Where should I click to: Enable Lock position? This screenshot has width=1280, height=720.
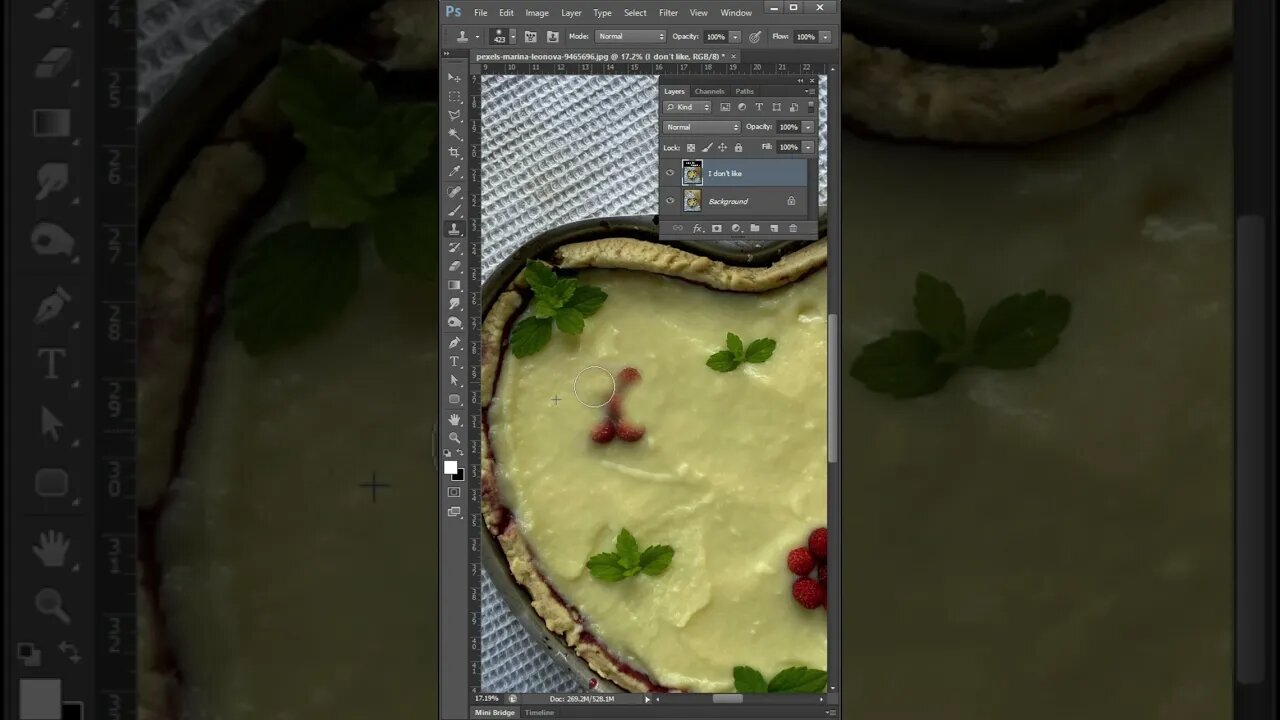pos(722,147)
